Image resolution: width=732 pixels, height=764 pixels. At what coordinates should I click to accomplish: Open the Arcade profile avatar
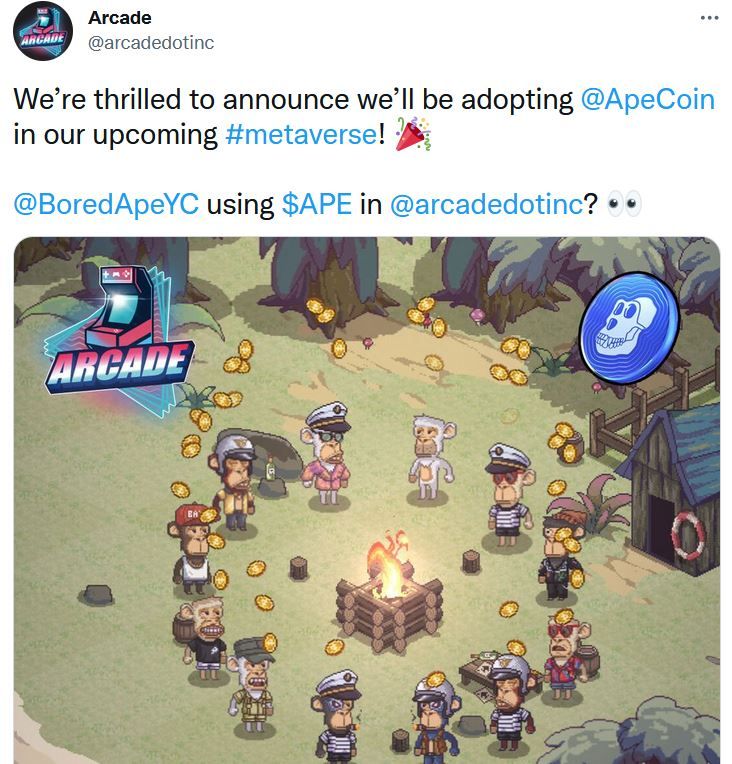pyautogui.click(x=43, y=31)
